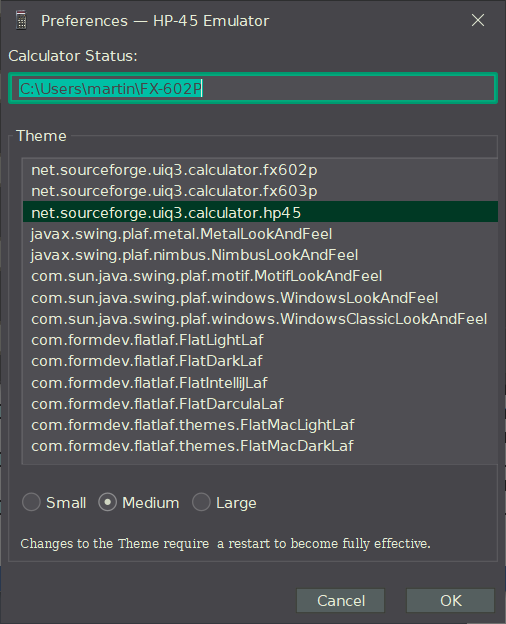Confirm preferences with the OK button
Viewport: 506px width, 624px height.
pyautogui.click(x=450, y=601)
